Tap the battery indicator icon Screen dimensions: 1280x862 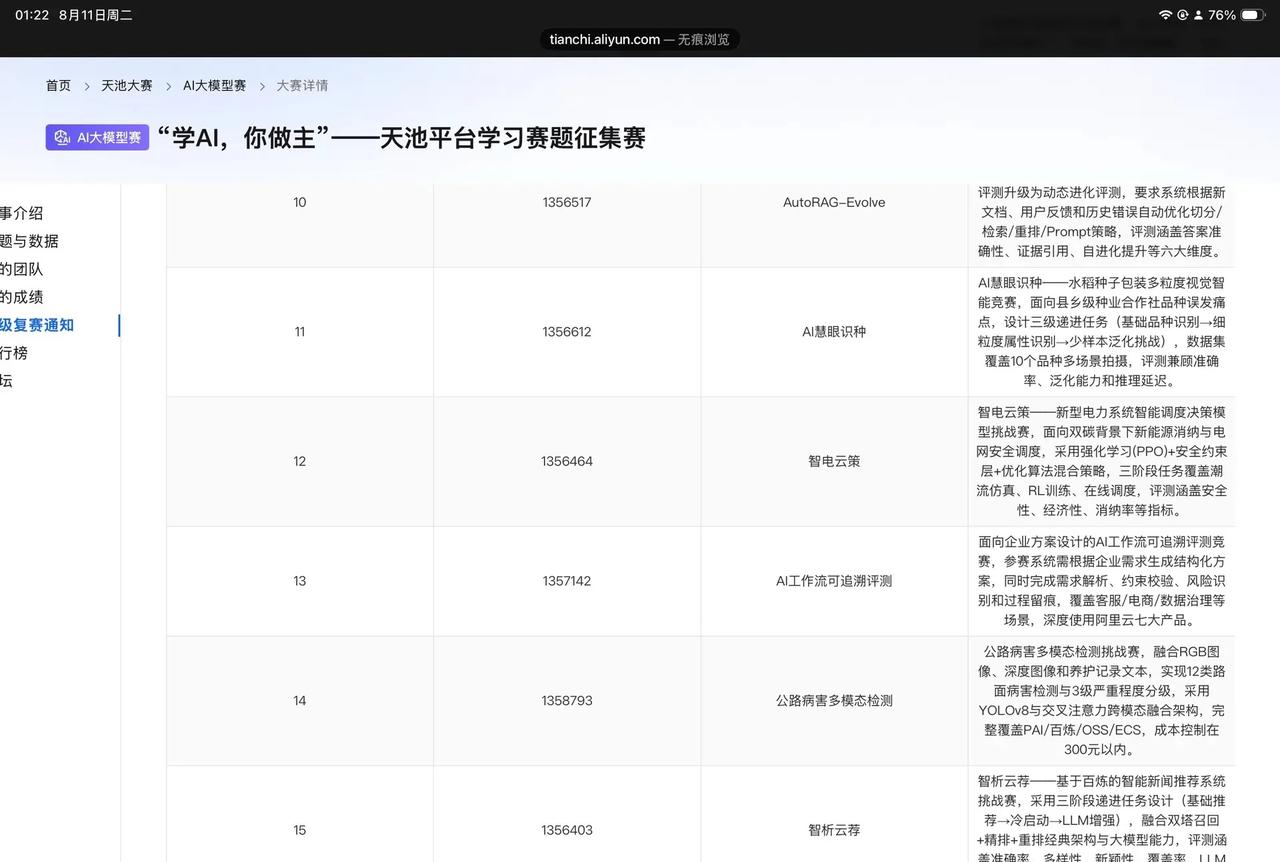coord(1254,15)
